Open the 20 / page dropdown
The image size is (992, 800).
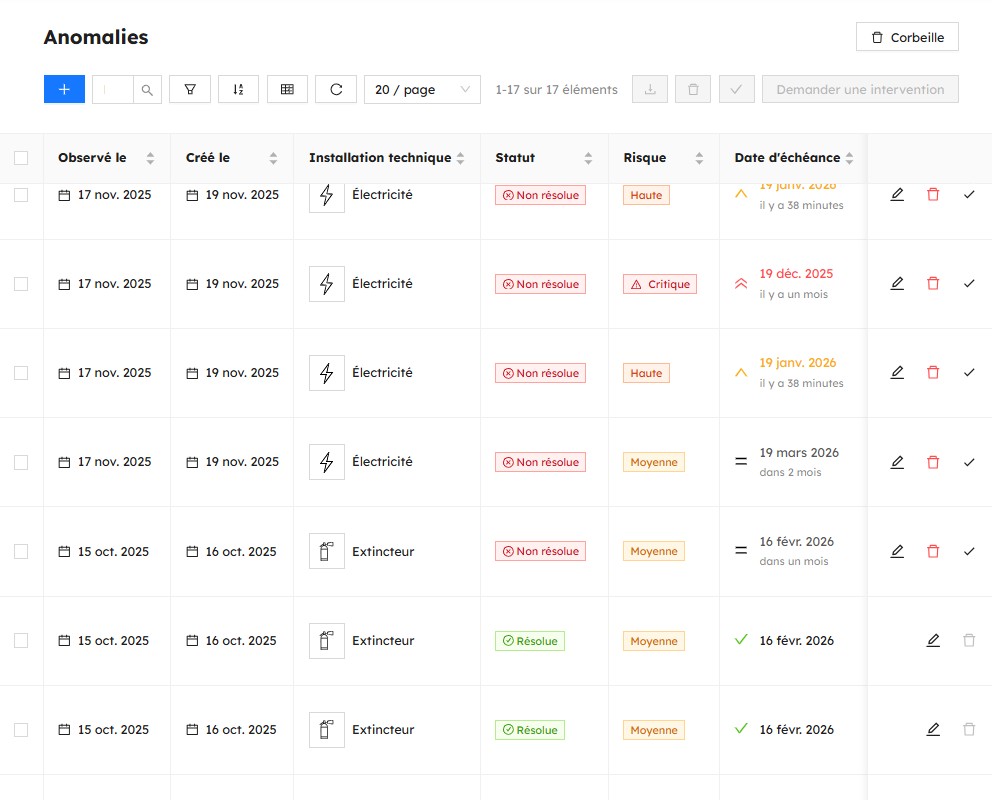pos(422,89)
